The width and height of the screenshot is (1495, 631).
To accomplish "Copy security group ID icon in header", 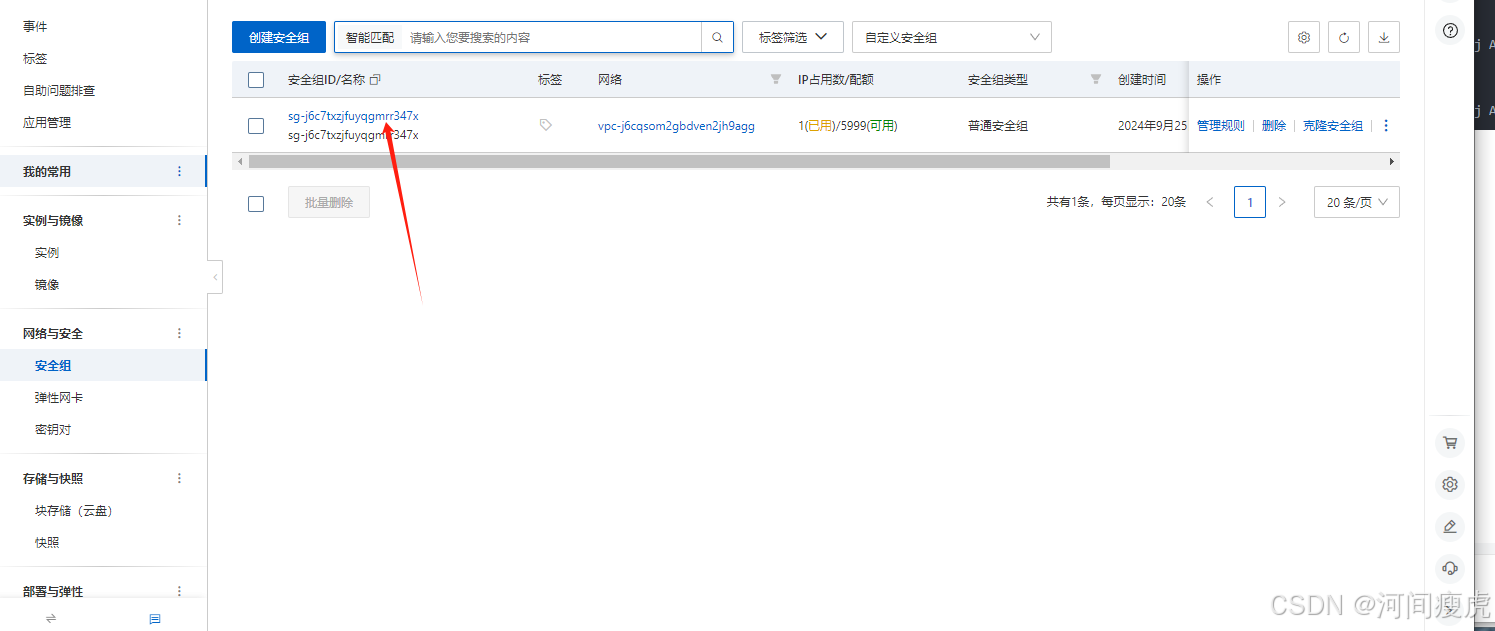I will point(375,80).
